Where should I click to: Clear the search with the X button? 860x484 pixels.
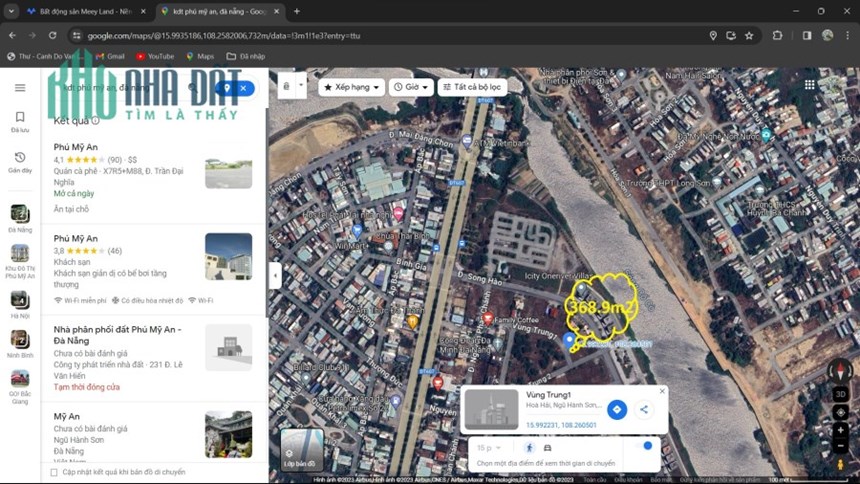point(243,88)
